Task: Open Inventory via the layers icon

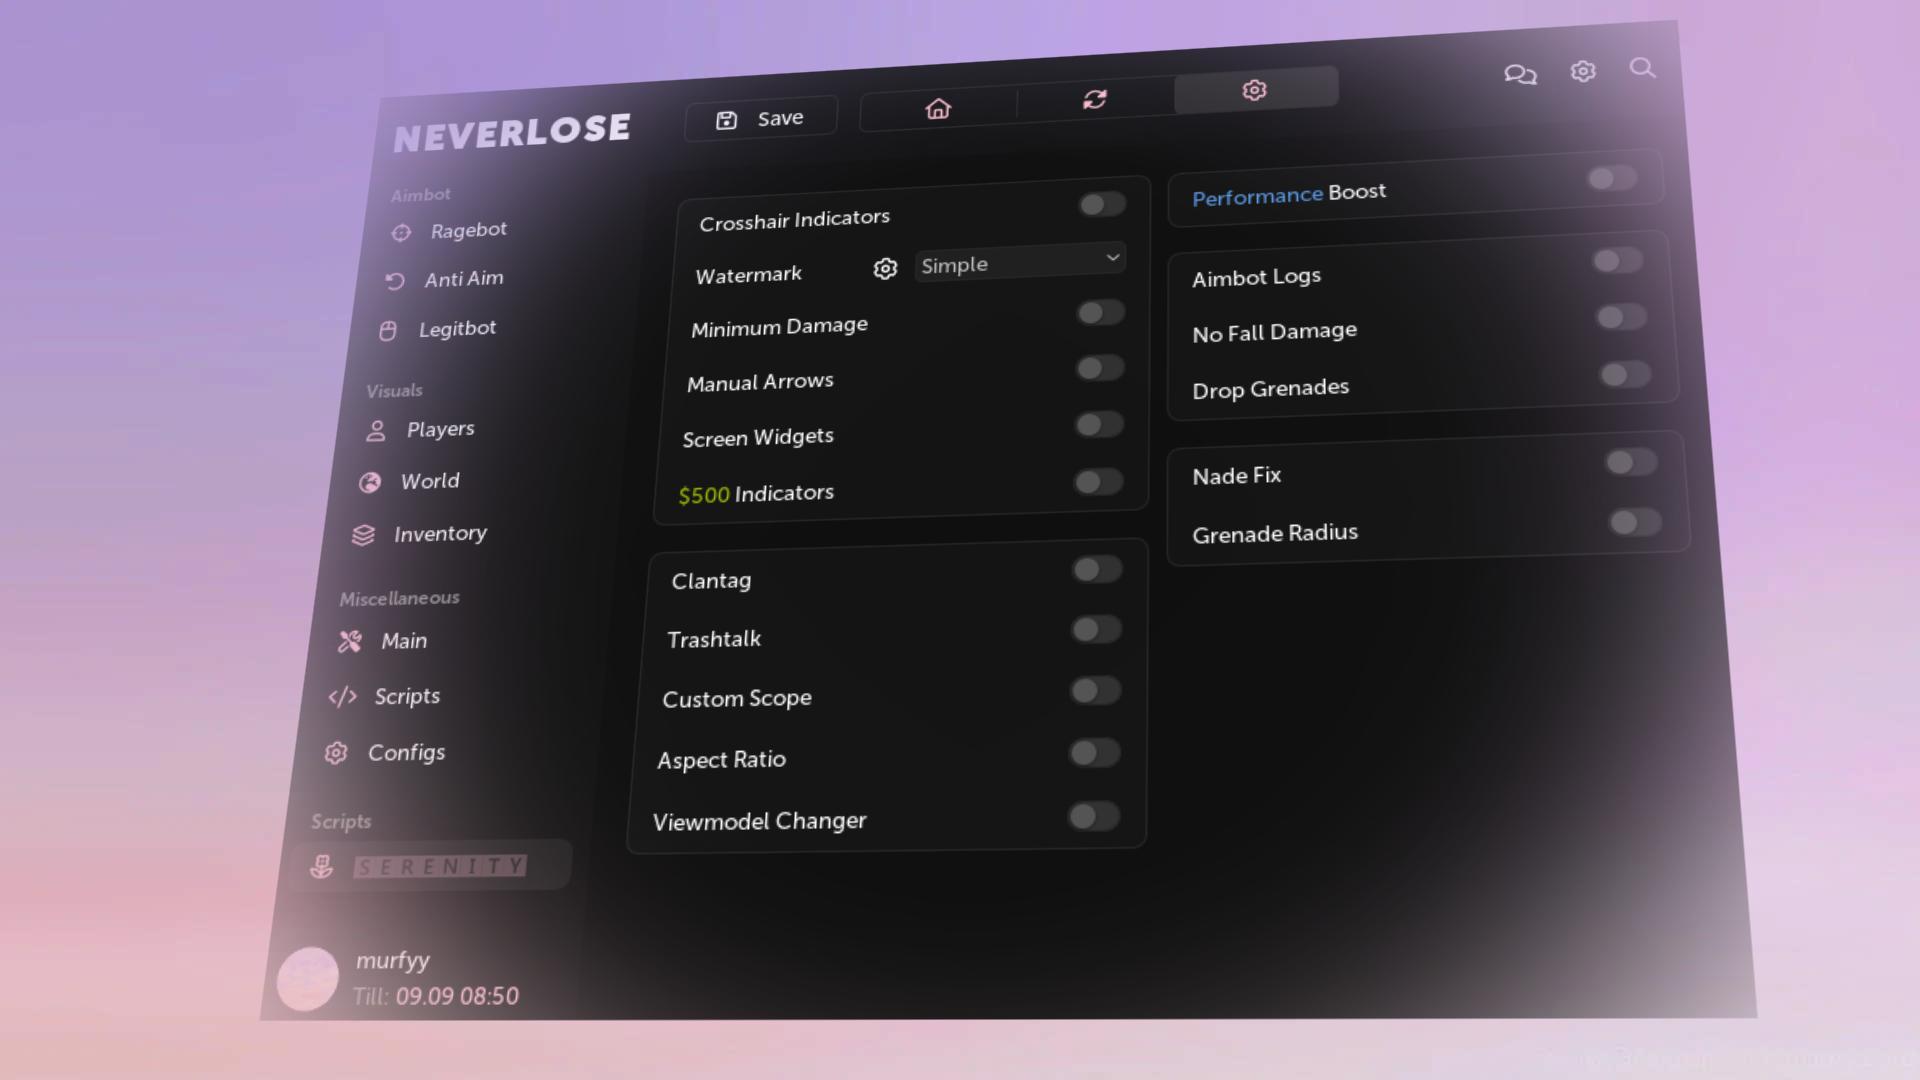Action: click(x=361, y=535)
